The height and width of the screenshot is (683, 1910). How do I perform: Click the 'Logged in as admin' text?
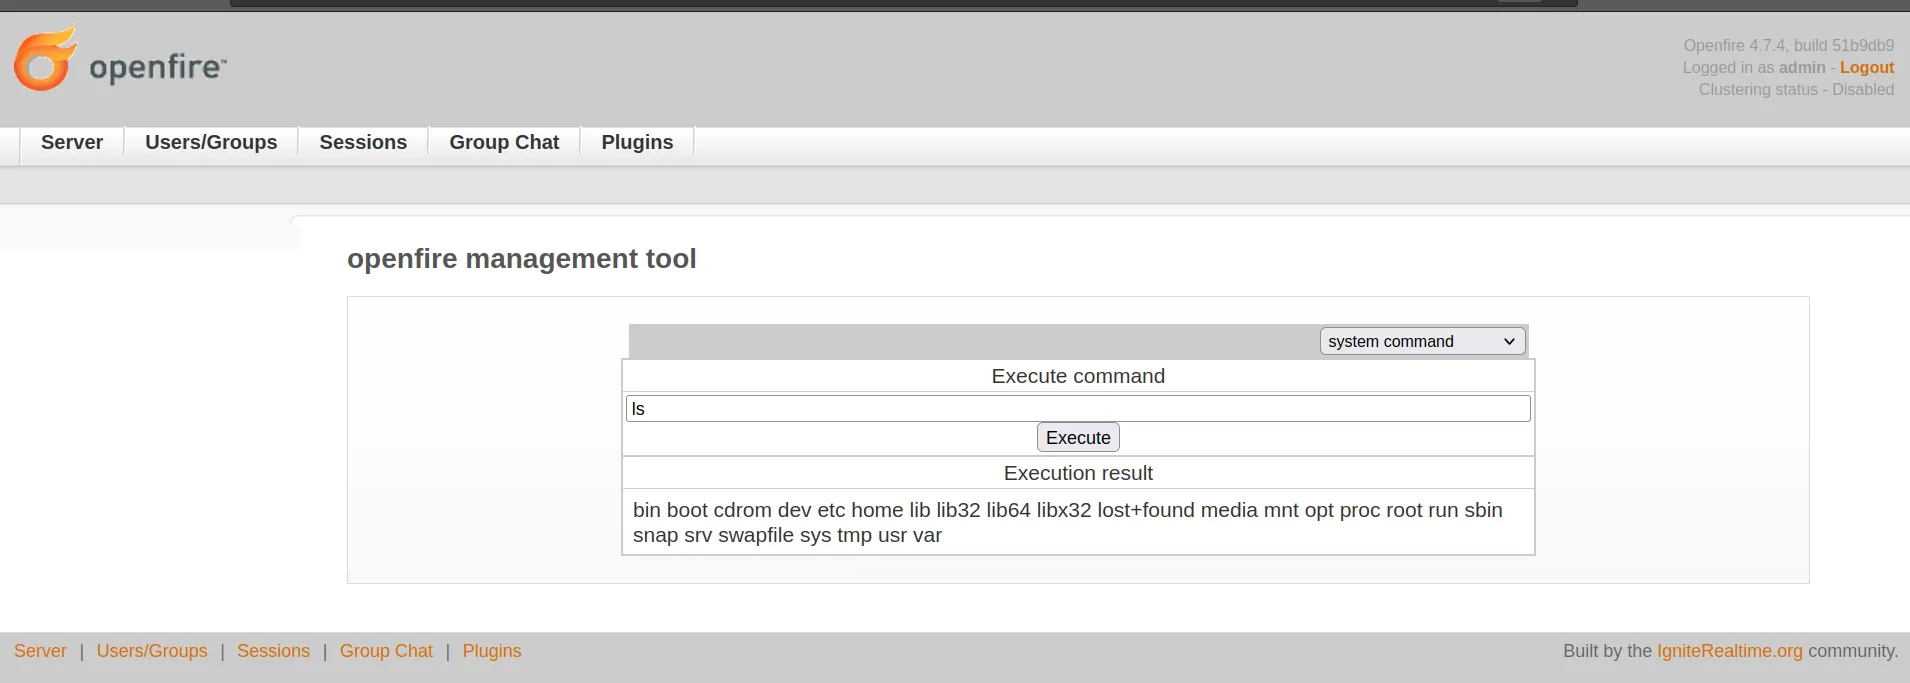click(x=1754, y=67)
